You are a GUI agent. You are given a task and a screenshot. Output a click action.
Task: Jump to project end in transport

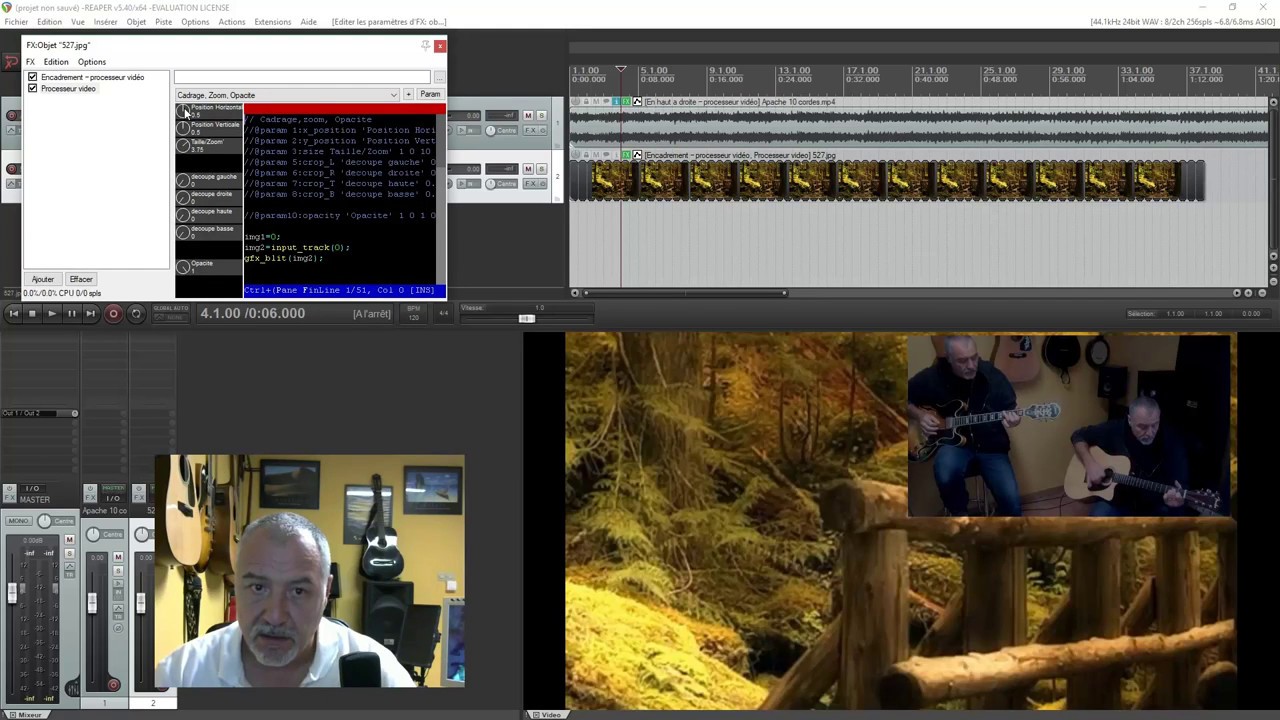tap(90, 314)
